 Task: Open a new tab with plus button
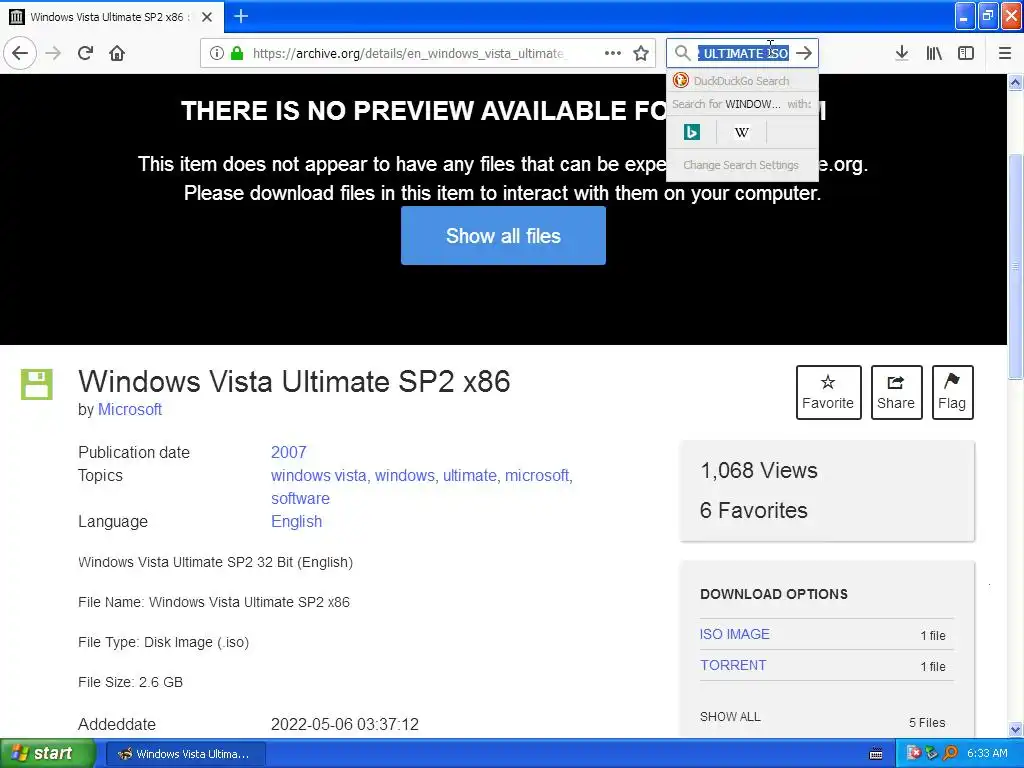(241, 16)
